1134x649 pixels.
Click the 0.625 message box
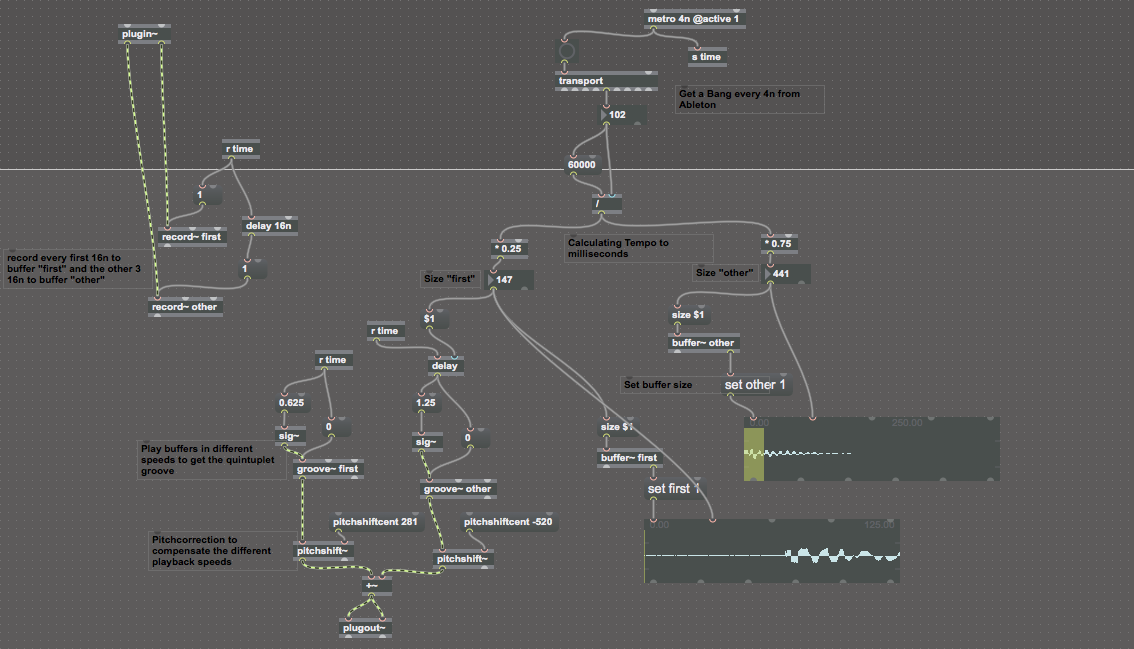[x=292, y=403]
